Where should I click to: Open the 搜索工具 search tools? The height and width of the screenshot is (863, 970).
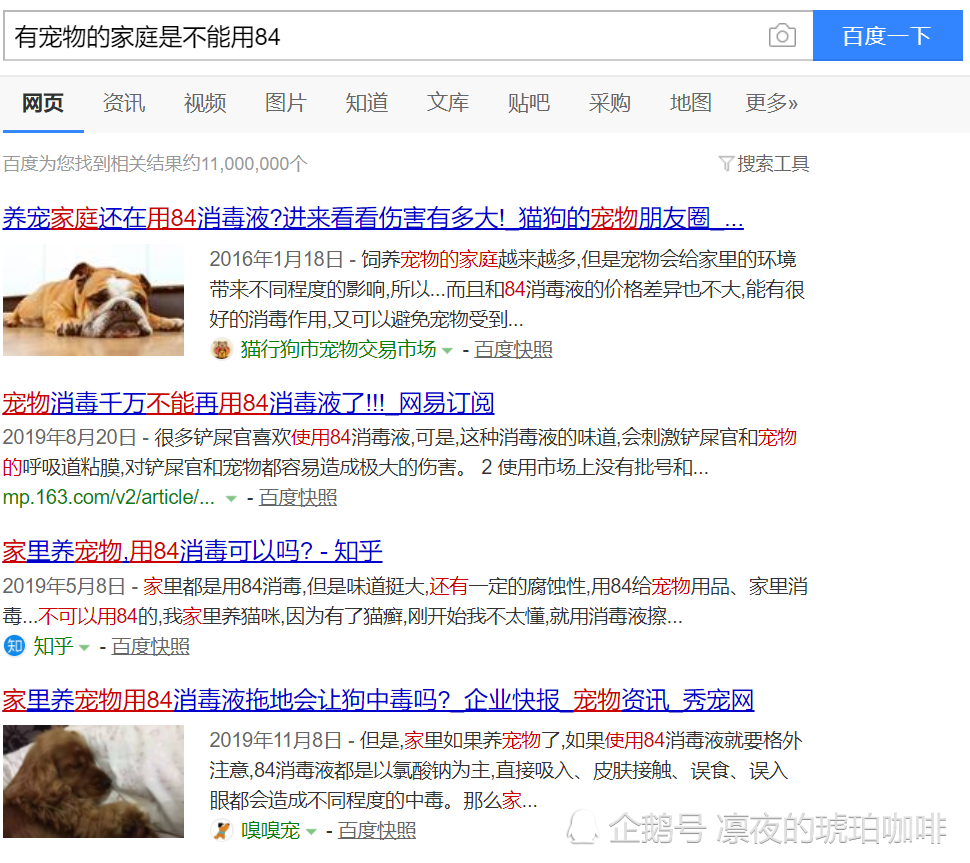pyautogui.click(x=764, y=164)
